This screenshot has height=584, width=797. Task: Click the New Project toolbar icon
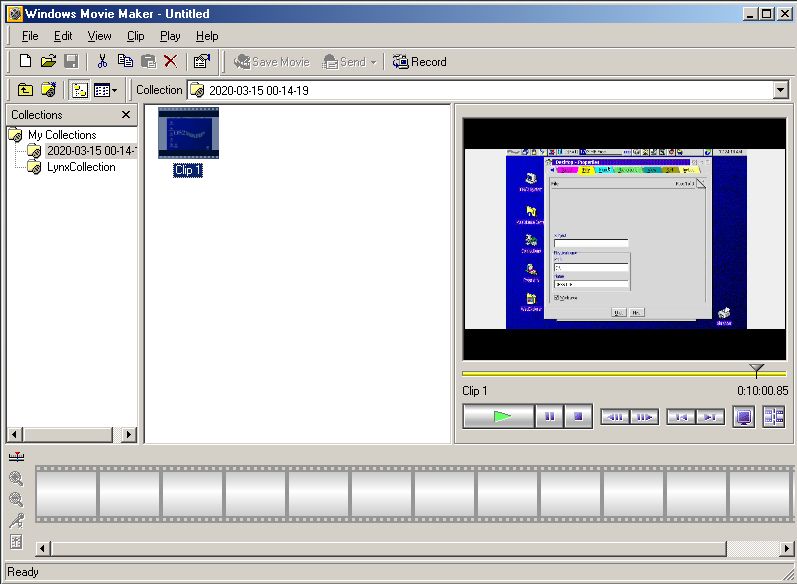[26, 62]
